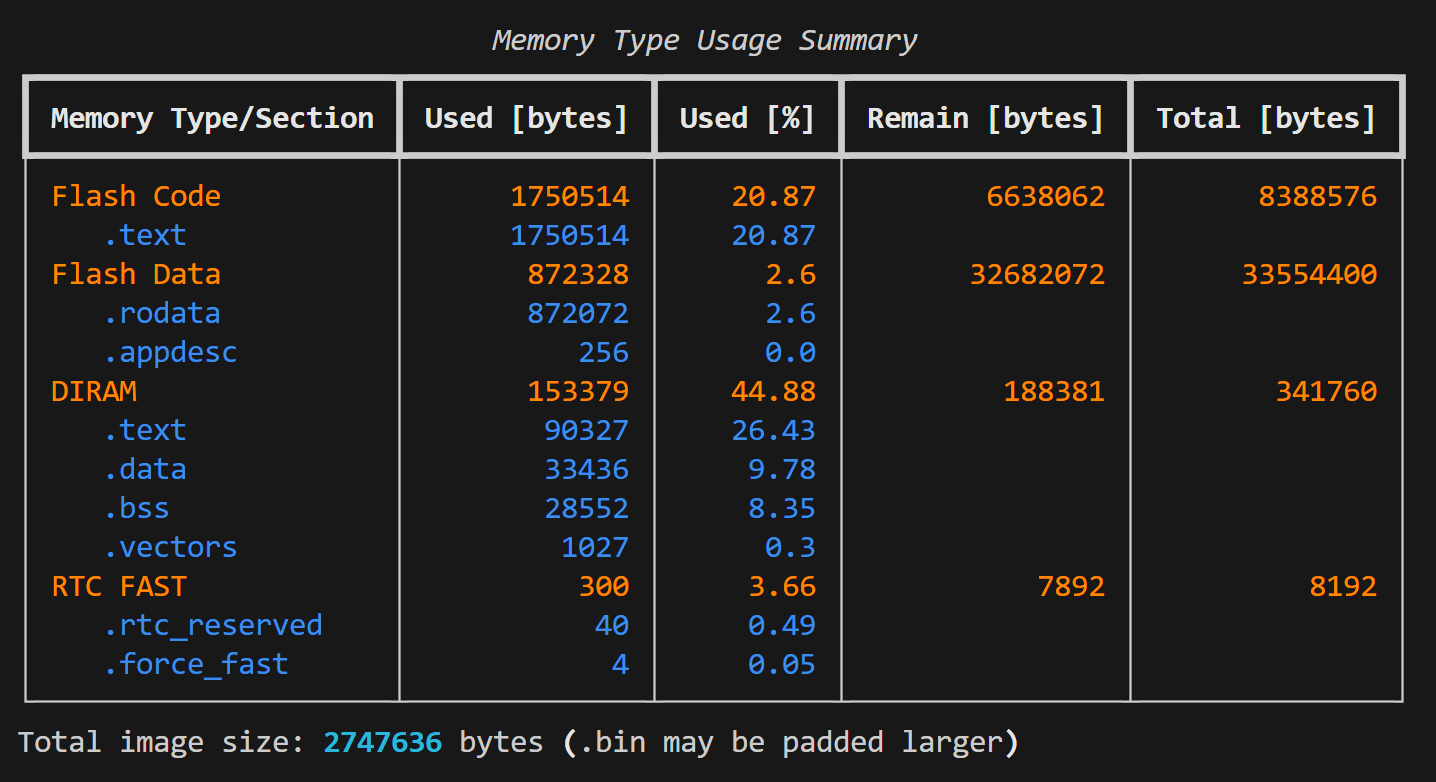Click the .data used bytes 33436
Image resolution: width=1436 pixels, height=782 pixels.
point(587,469)
